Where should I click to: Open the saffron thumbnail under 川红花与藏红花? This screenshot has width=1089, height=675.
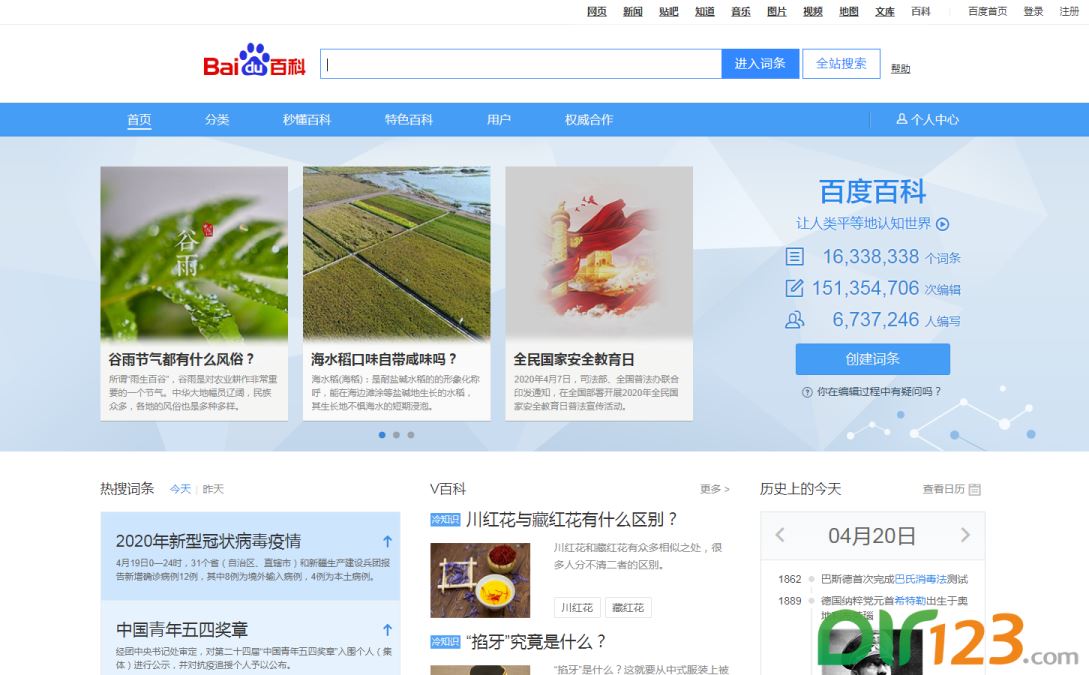pos(480,581)
